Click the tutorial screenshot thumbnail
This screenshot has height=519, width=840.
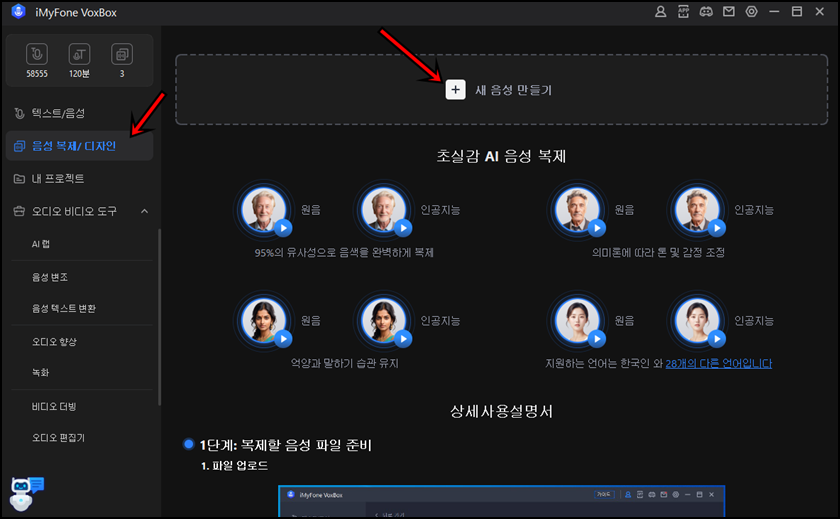(x=501, y=501)
